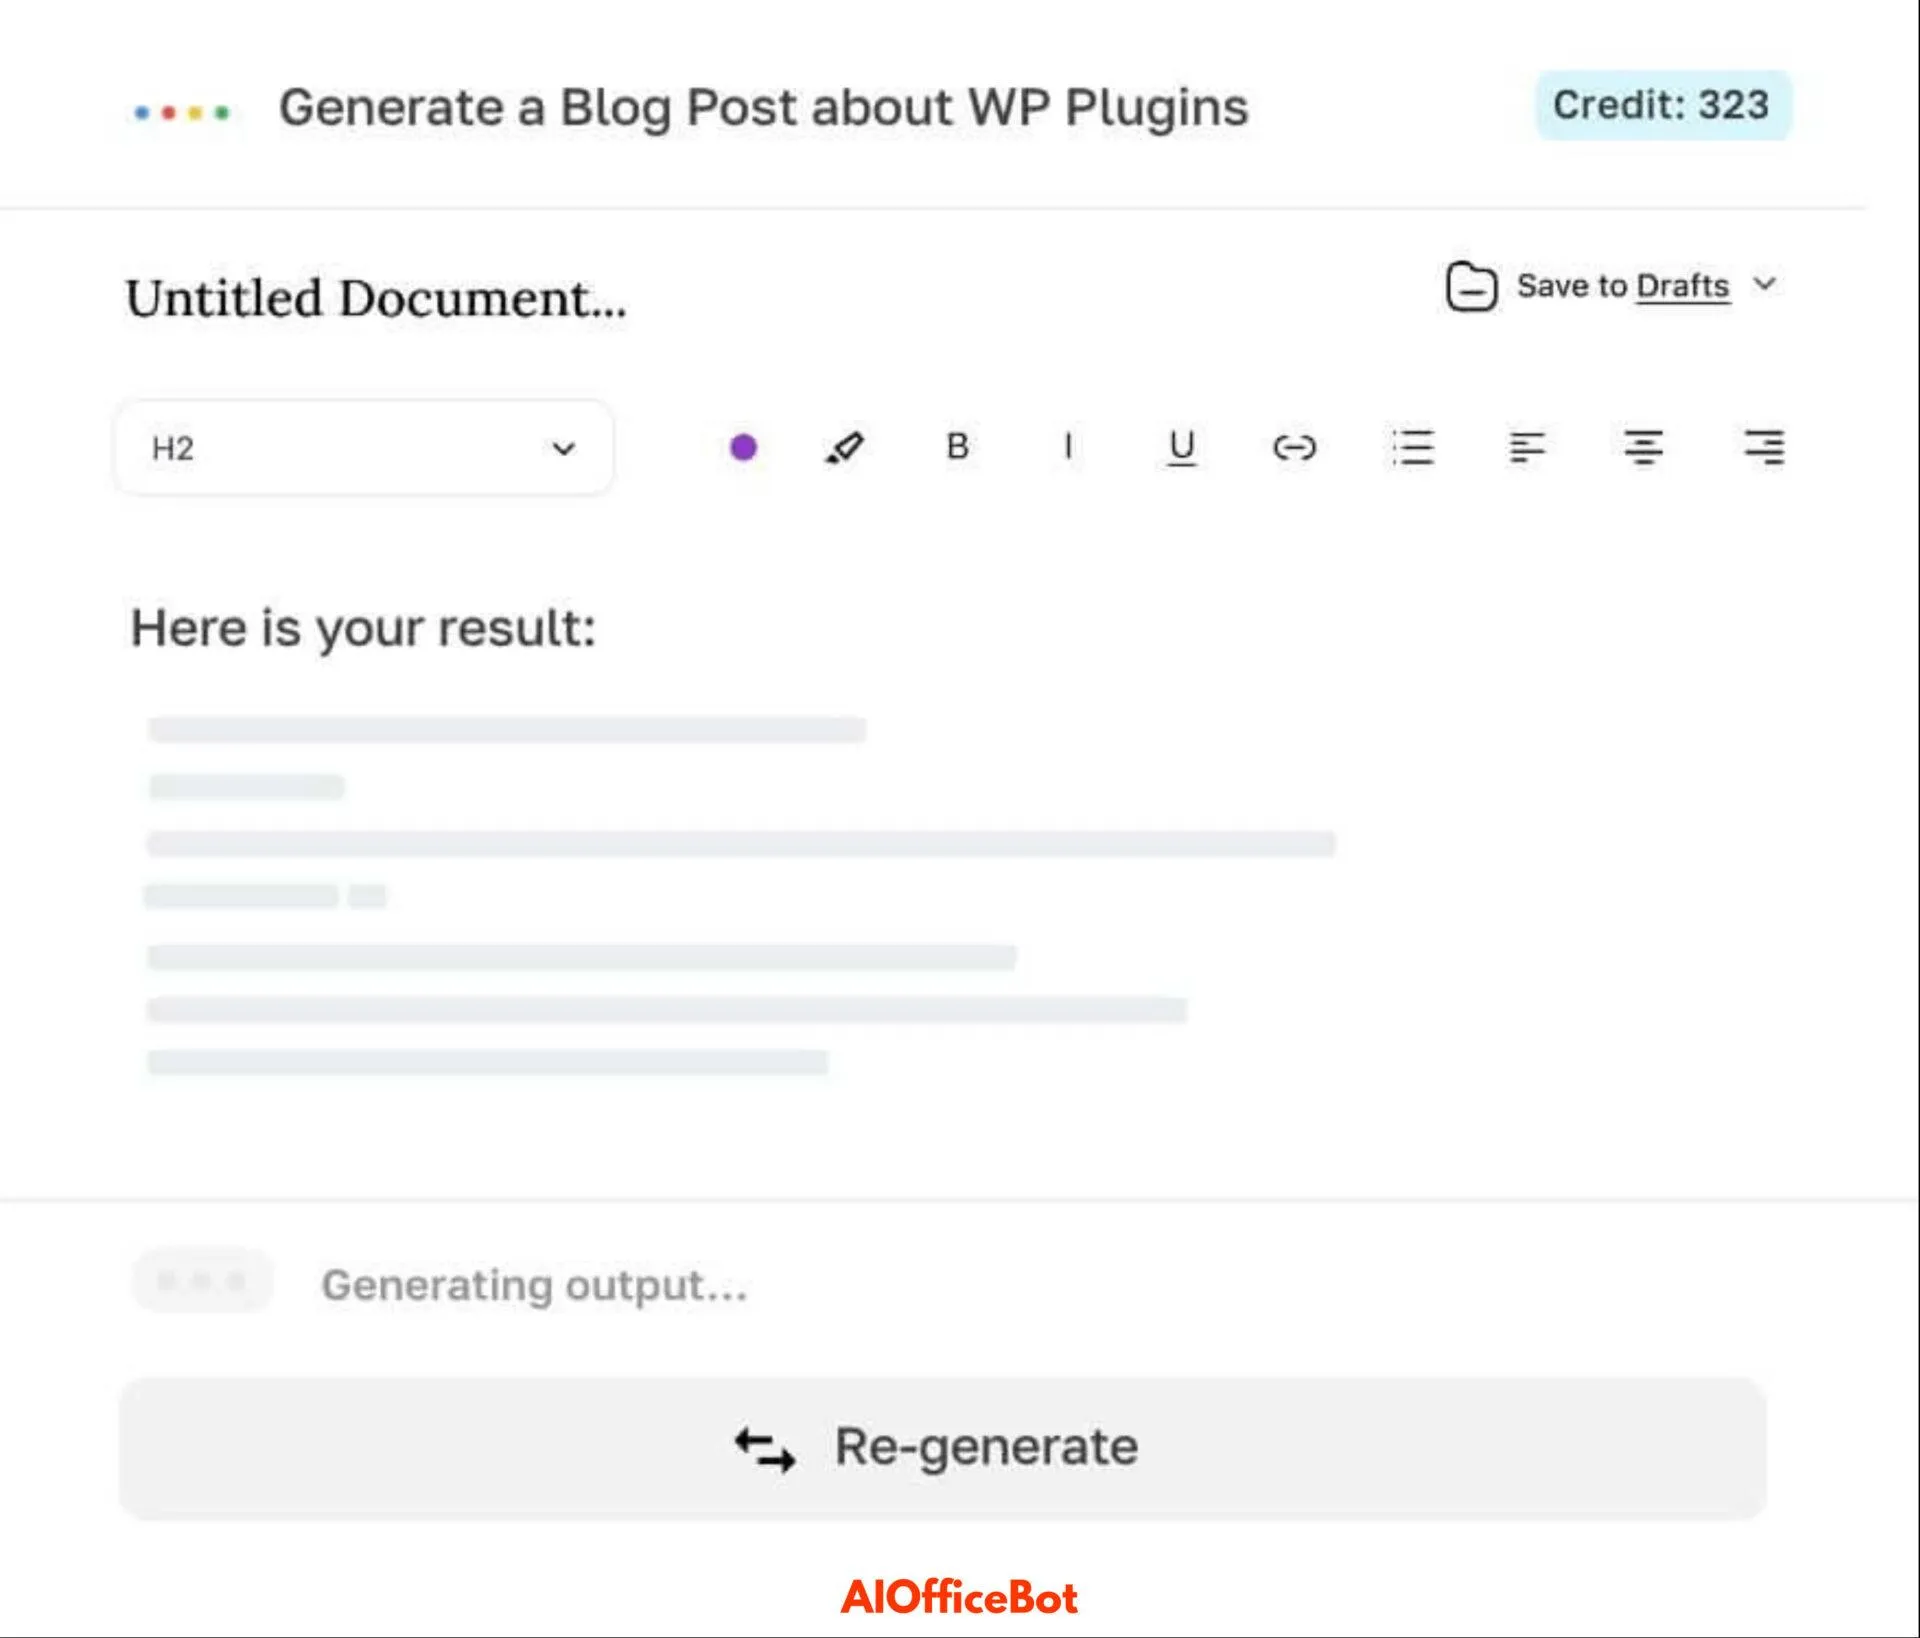The height and width of the screenshot is (1638, 1920).
Task: Toggle italic formatting
Action: tap(1068, 446)
